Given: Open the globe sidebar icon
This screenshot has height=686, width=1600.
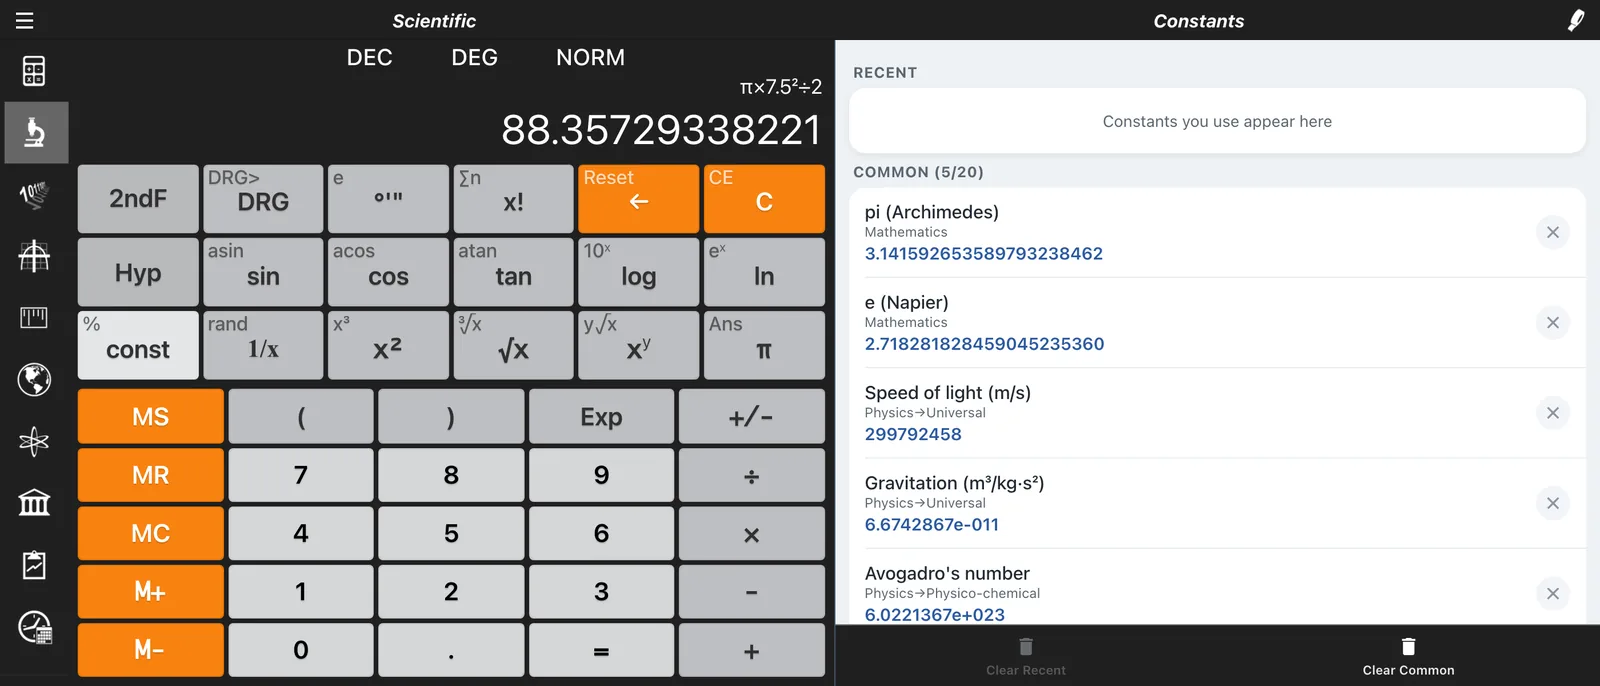Looking at the screenshot, I should point(34,380).
